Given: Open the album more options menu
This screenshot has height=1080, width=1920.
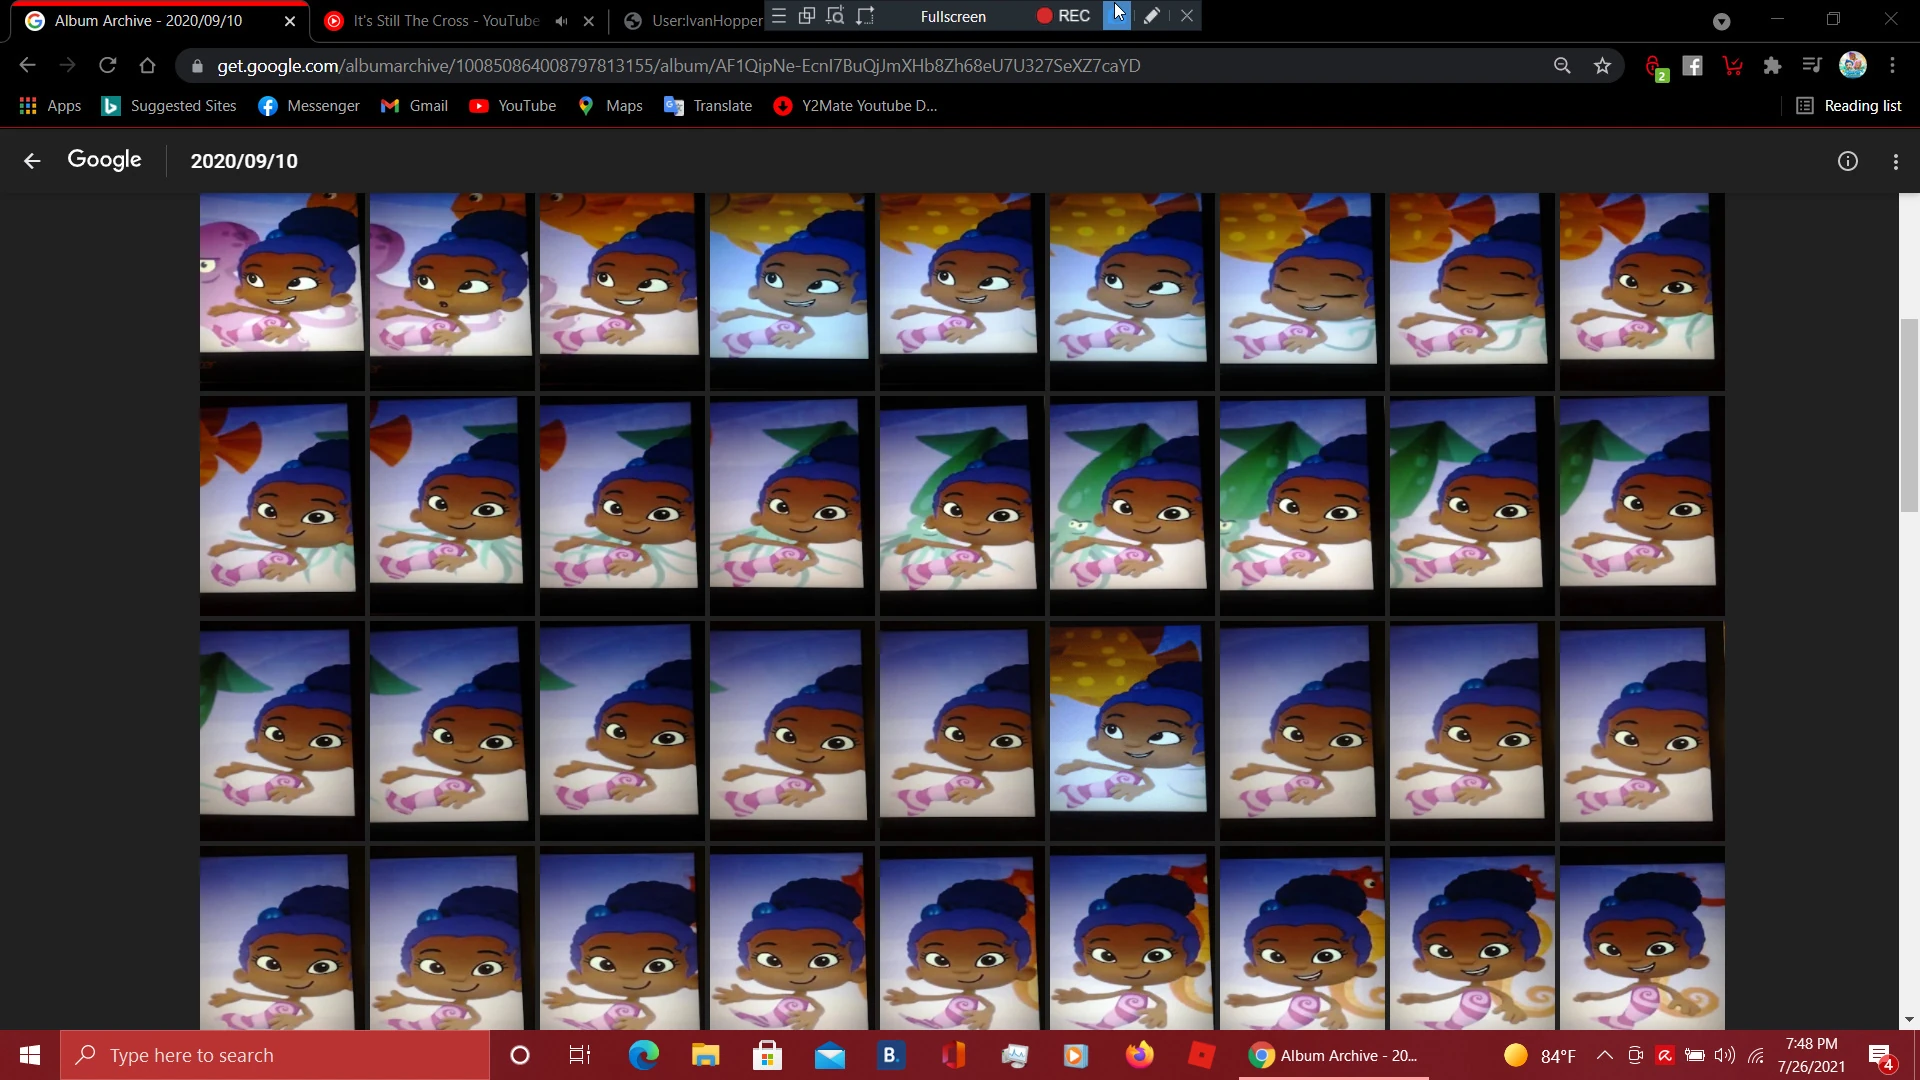Looking at the screenshot, I should pyautogui.click(x=1895, y=161).
